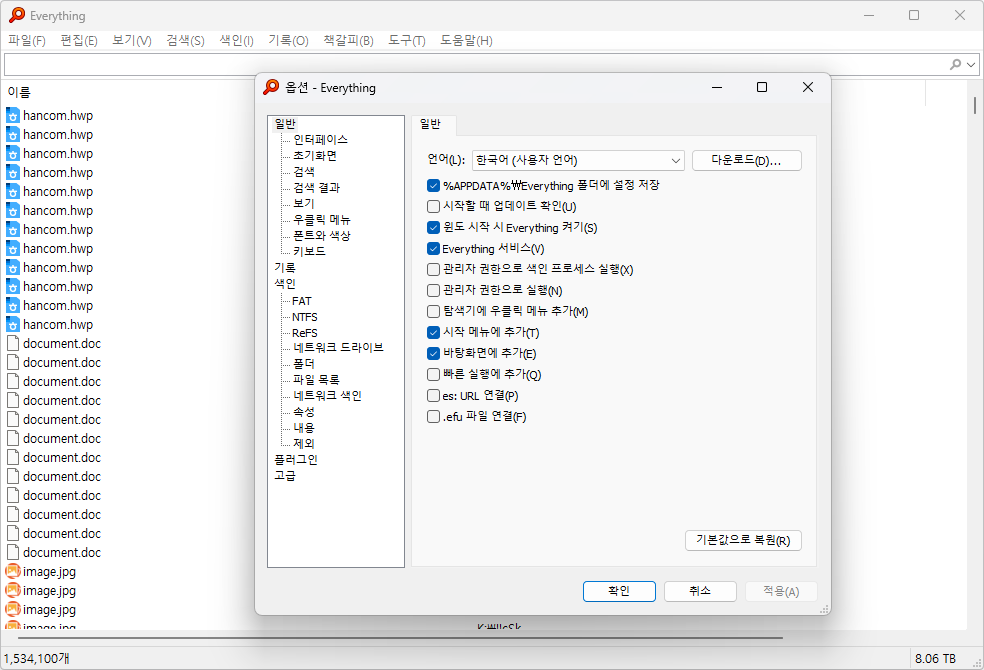
Task: Click 기본값으로 복원(R) button
Action: [x=743, y=541]
